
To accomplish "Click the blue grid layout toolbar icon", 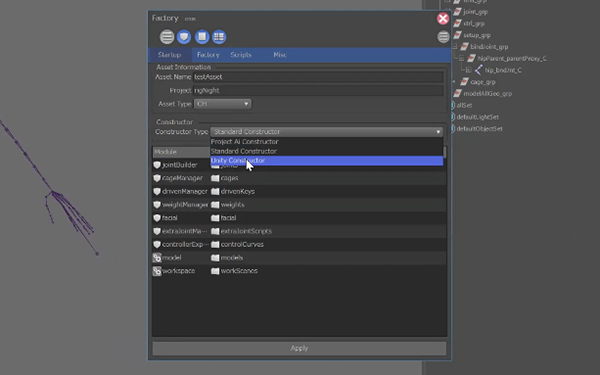I will click(x=219, y=37).
